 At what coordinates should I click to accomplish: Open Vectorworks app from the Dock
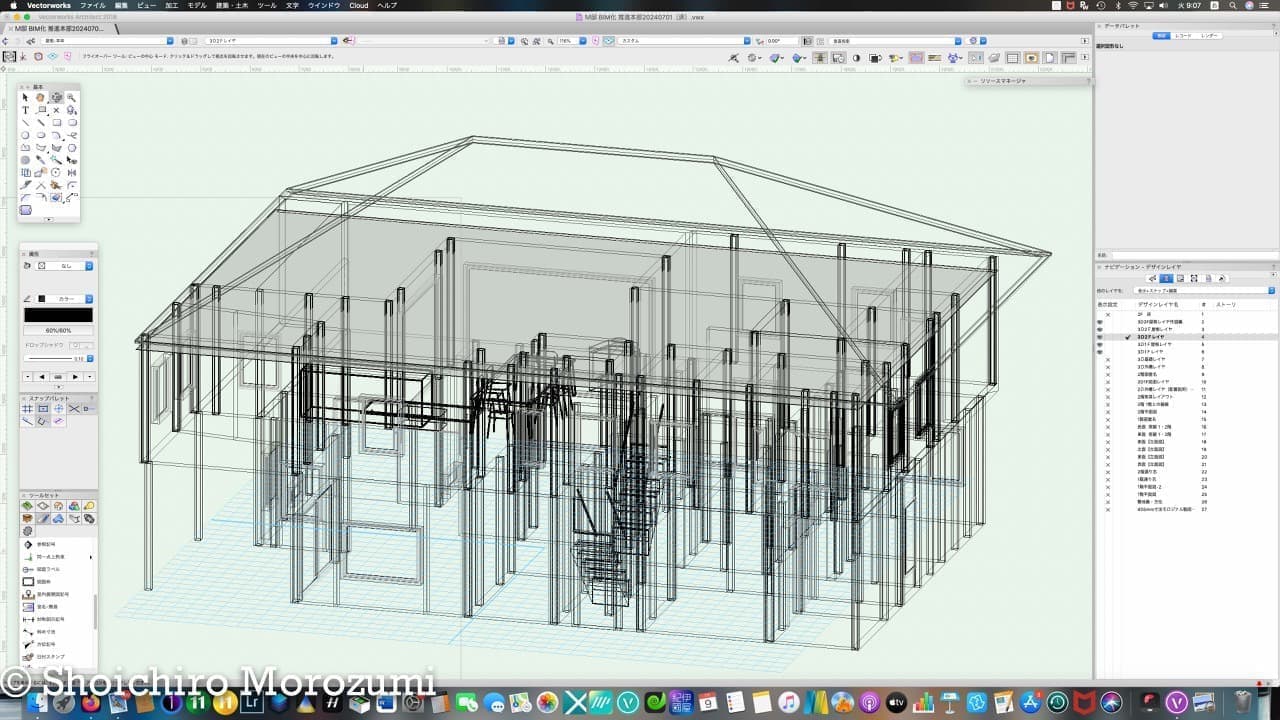(1177, 702)
